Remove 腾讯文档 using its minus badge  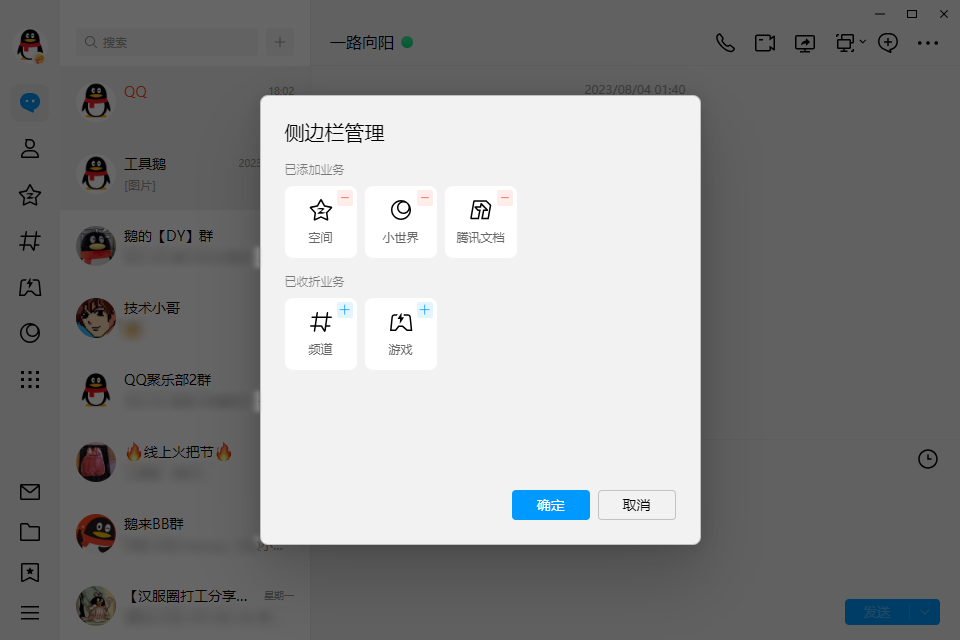pos(504,198)
